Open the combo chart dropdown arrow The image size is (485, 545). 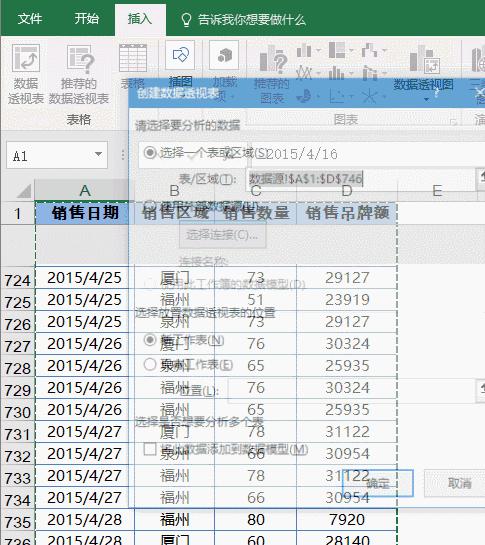click(x=385, y=73)
